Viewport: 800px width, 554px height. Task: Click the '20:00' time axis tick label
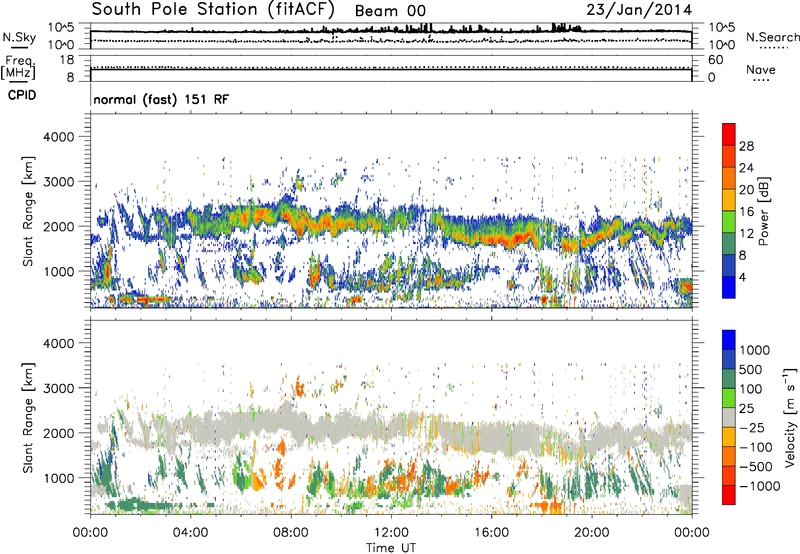(591, 533)
